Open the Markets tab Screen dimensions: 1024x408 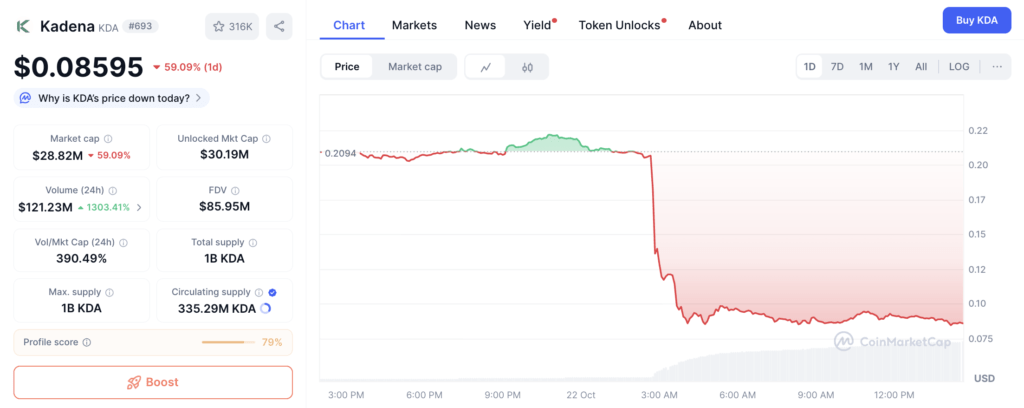414,25
